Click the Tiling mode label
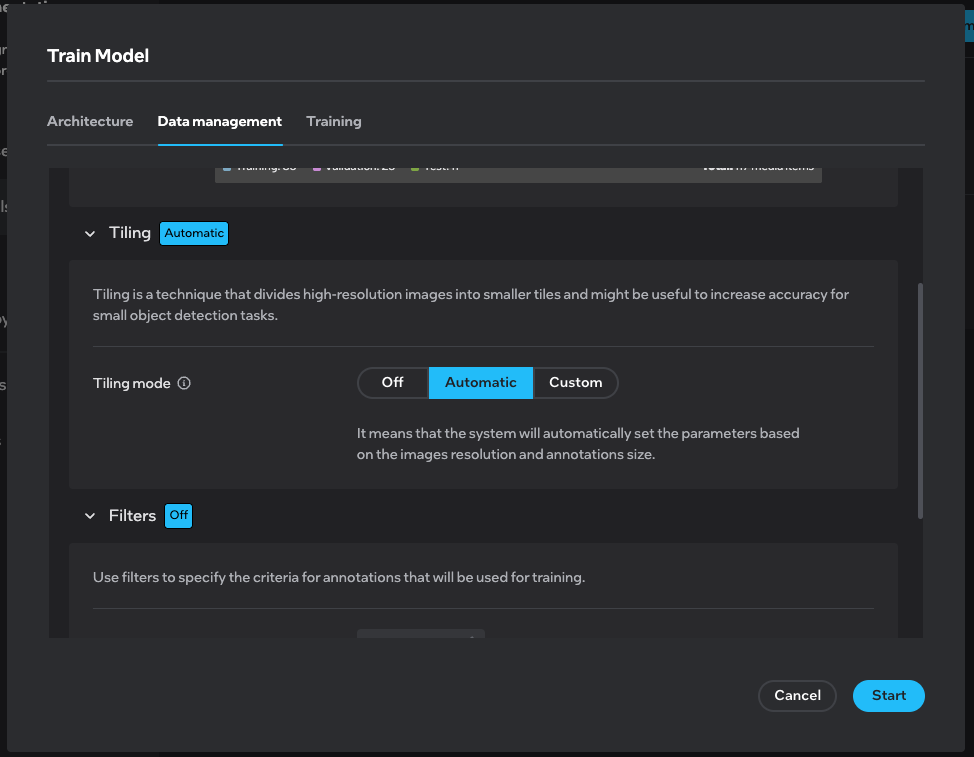Image resolution: width=974 pixels, height=757 pixels. (132, 383)
